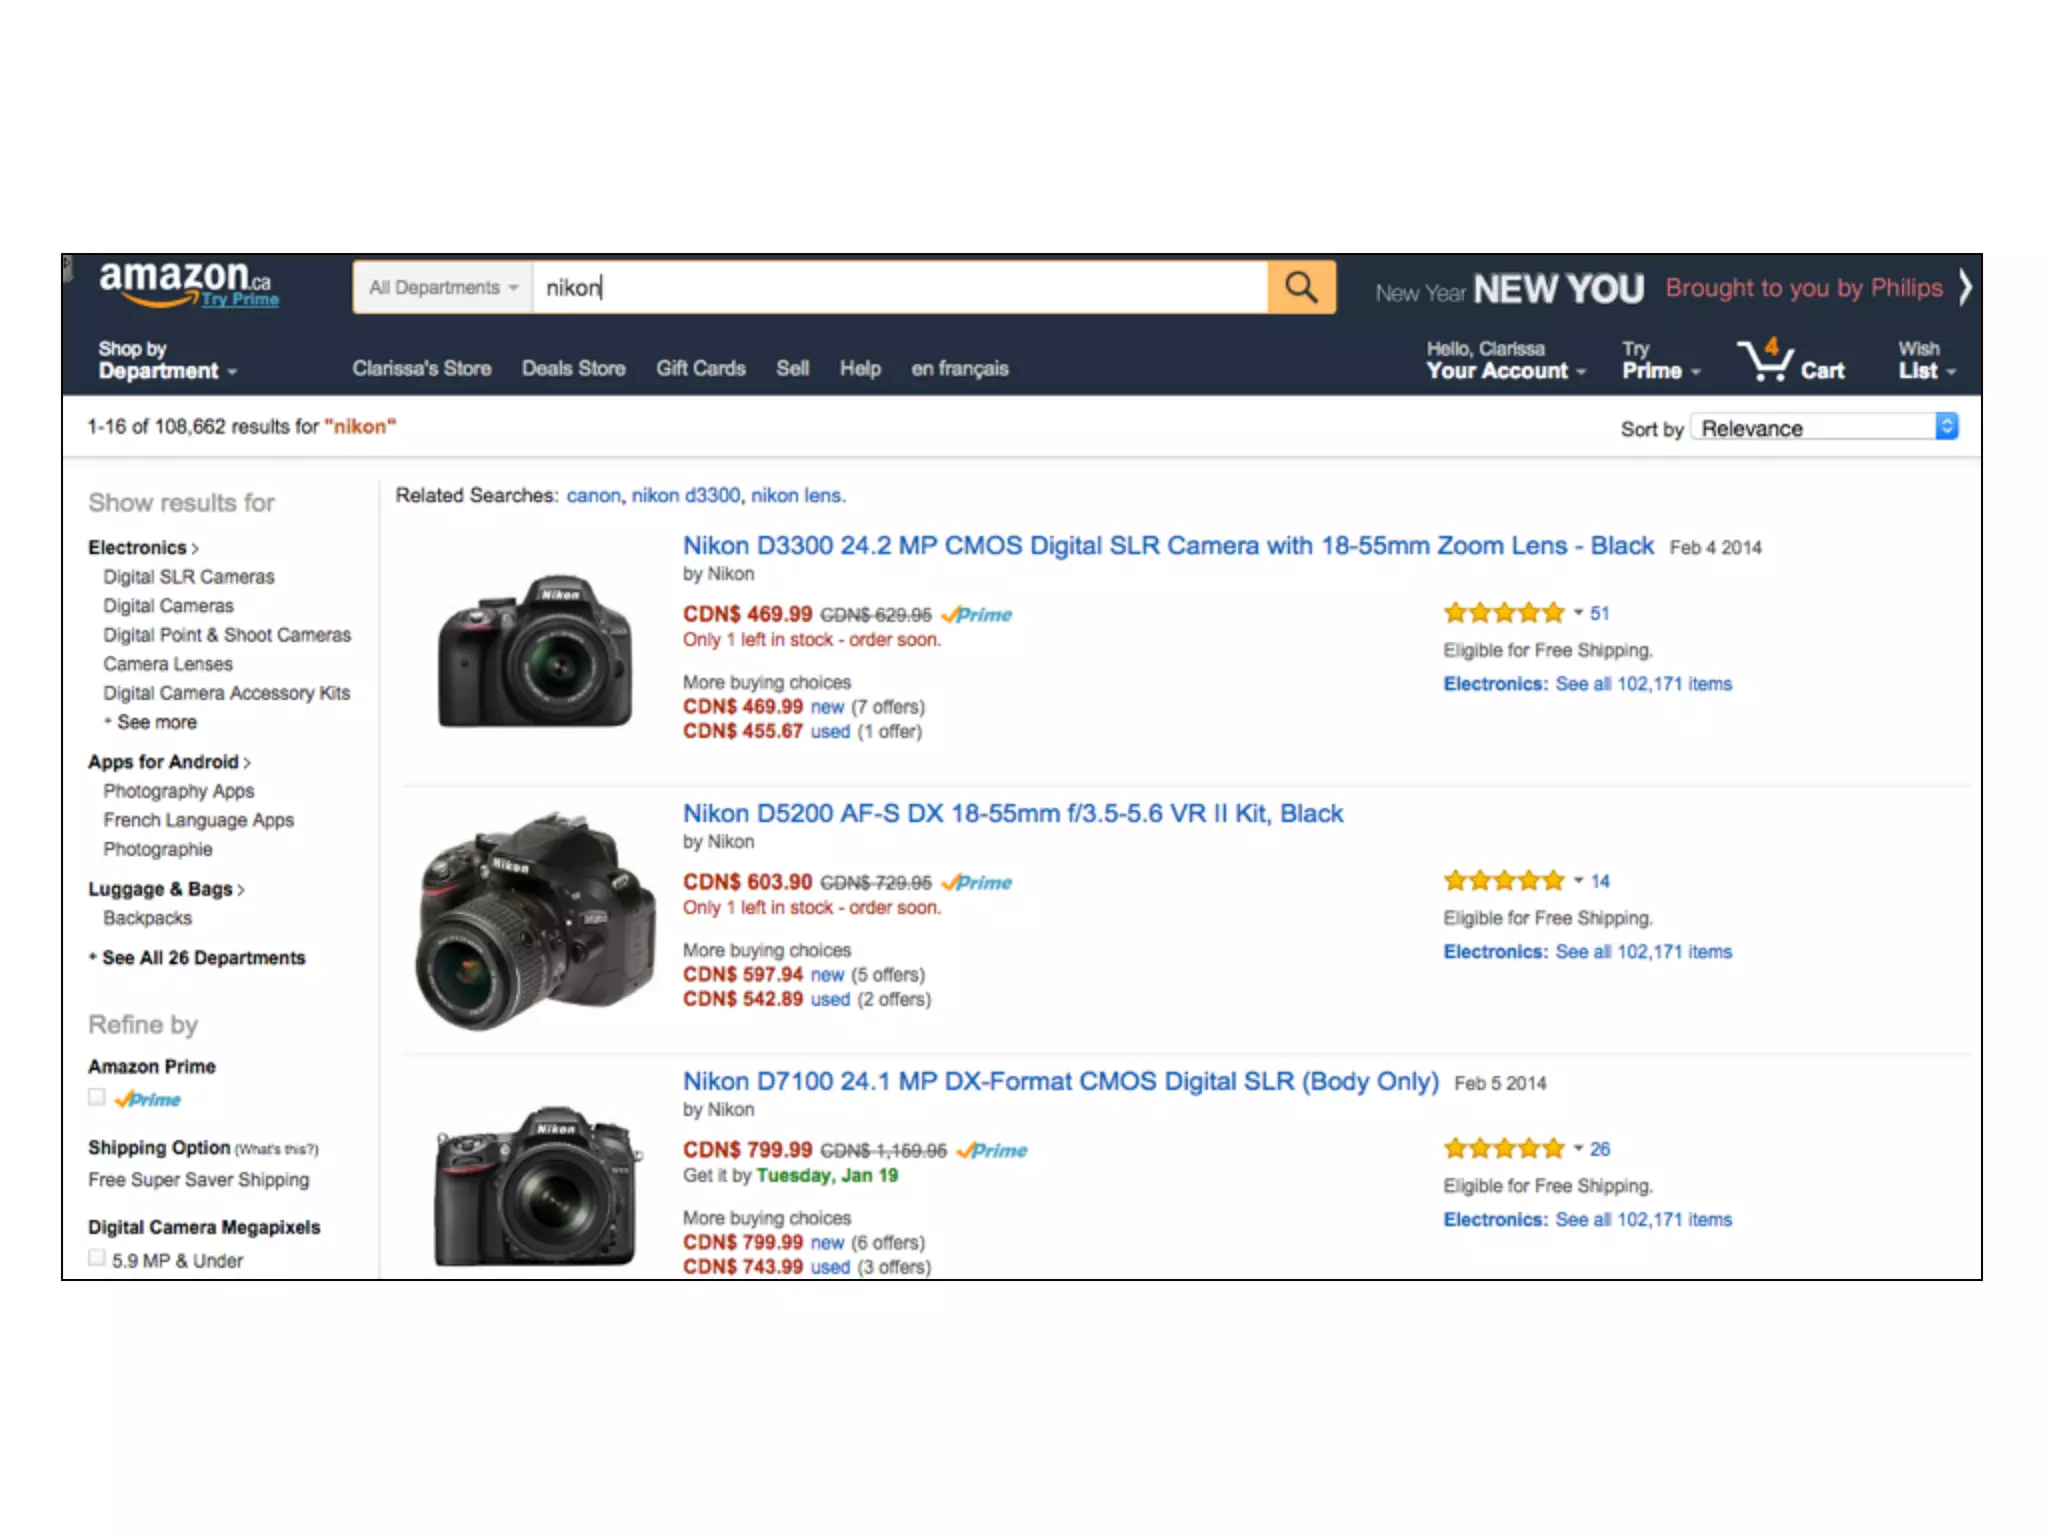Open the Nikon D7100 camera thumbnail
Screen dimensions: 2048x1536
(536, 1184)
